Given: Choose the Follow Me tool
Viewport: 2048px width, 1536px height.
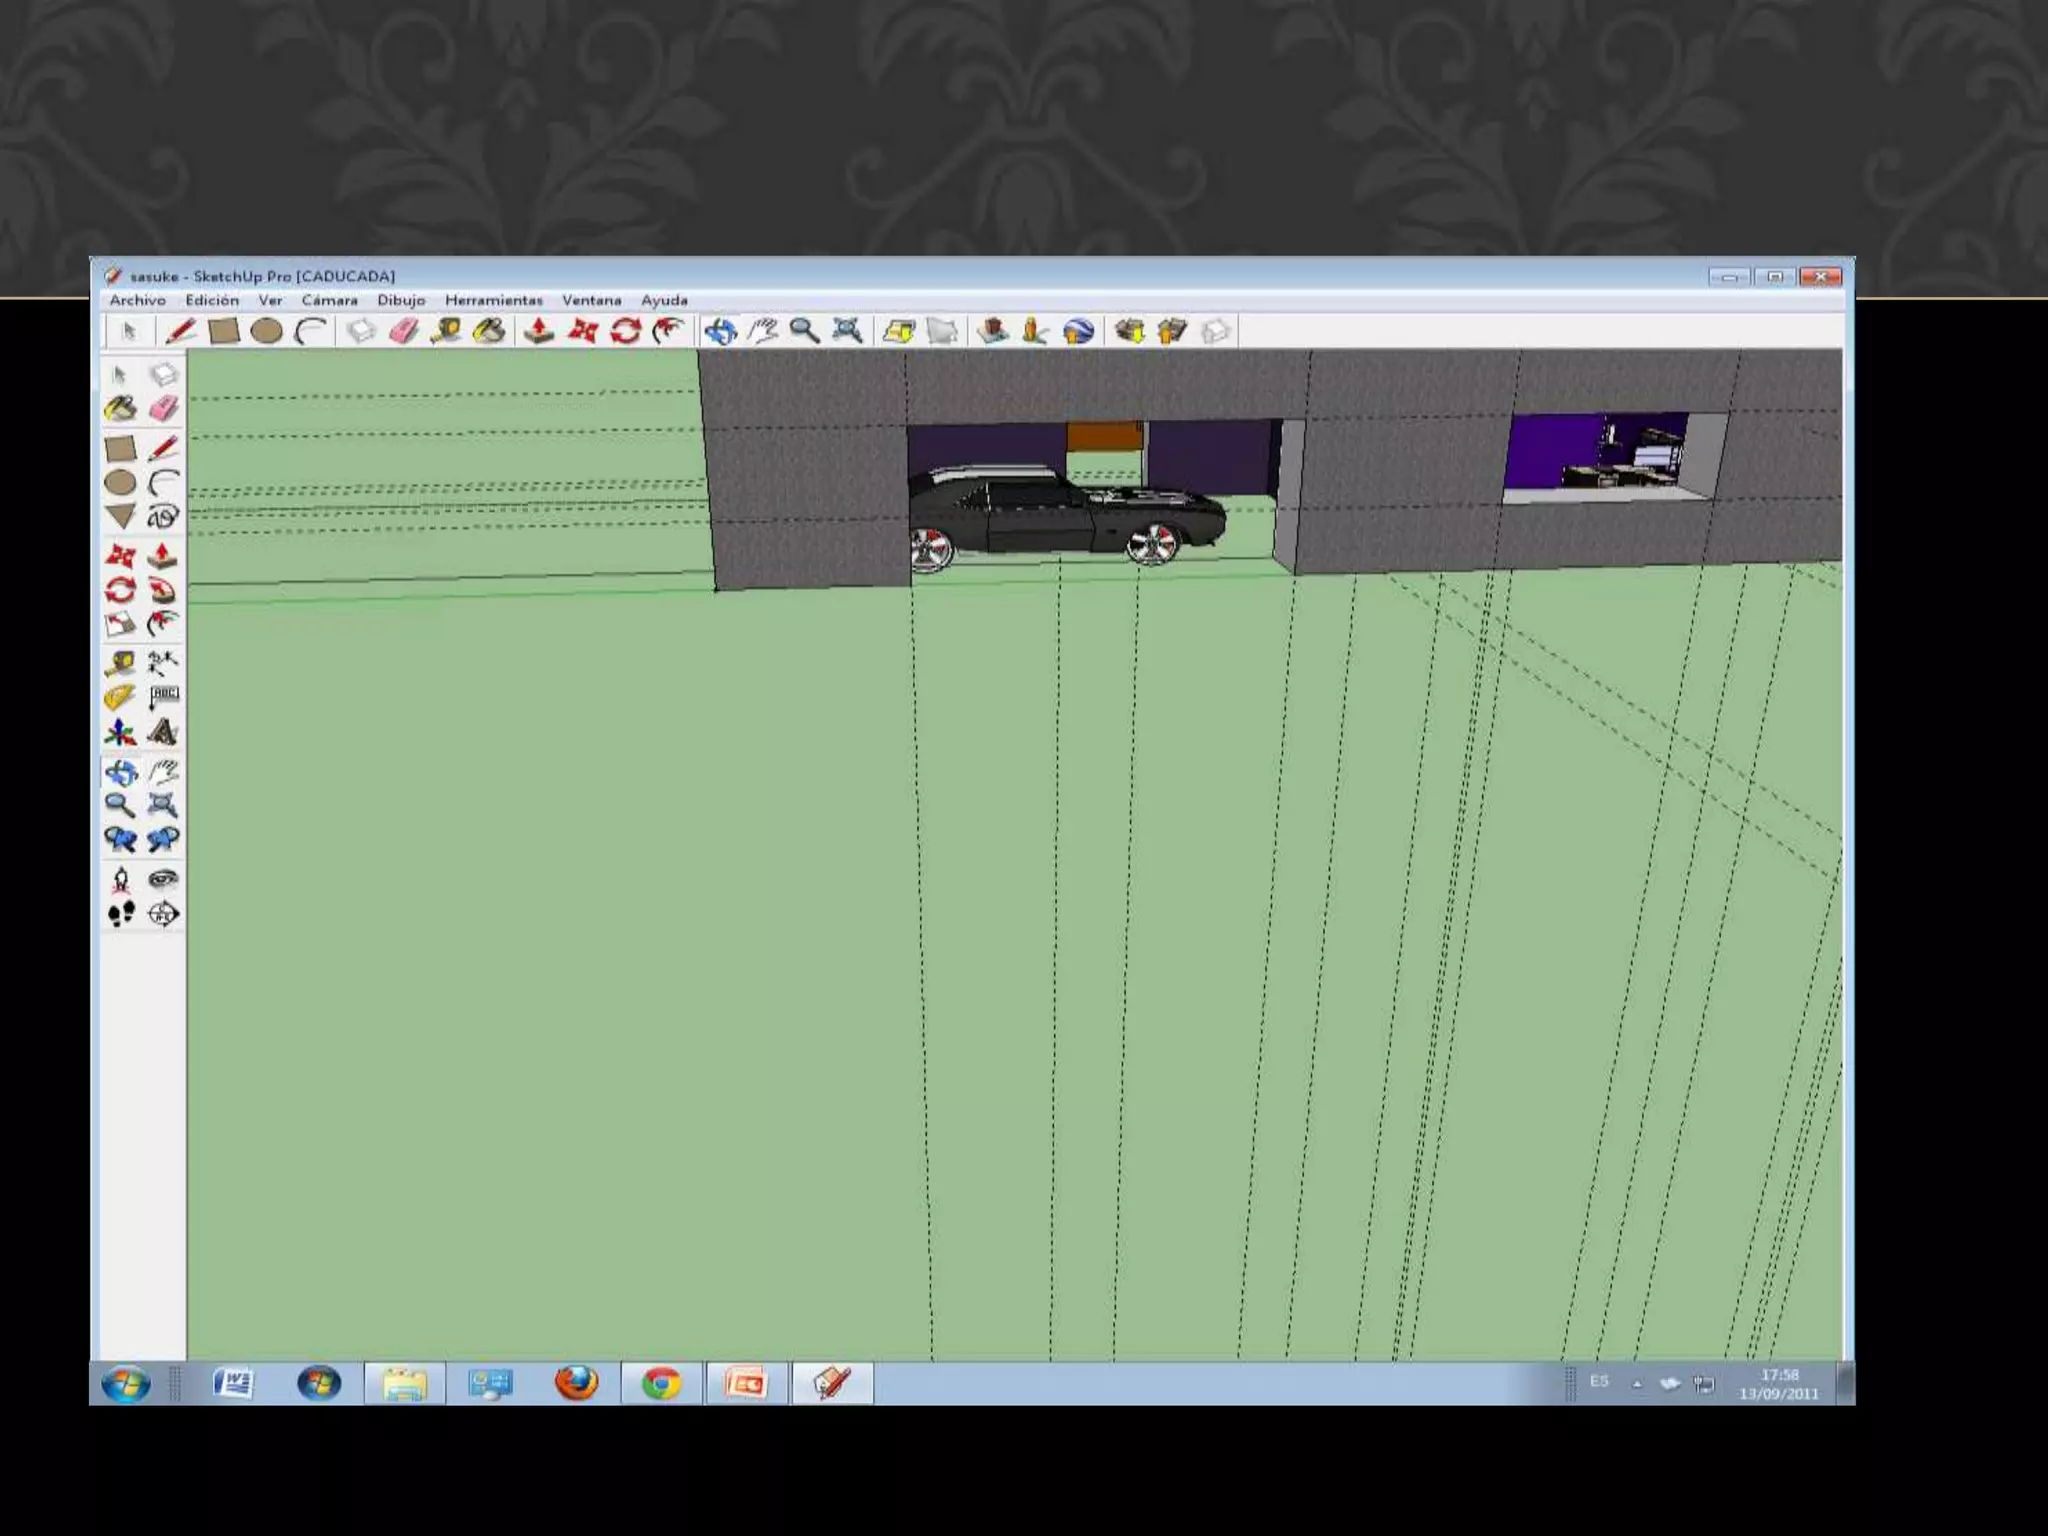Looking at the screenshot, I should coord(163,590).
